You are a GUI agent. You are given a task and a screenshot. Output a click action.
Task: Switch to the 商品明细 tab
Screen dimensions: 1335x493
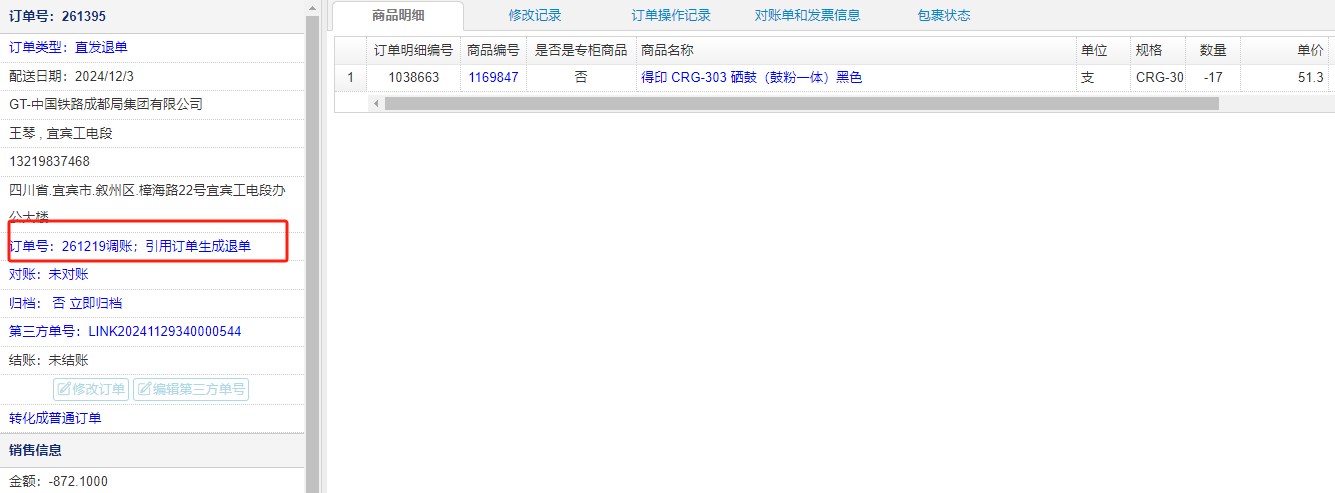click(397, 15)
